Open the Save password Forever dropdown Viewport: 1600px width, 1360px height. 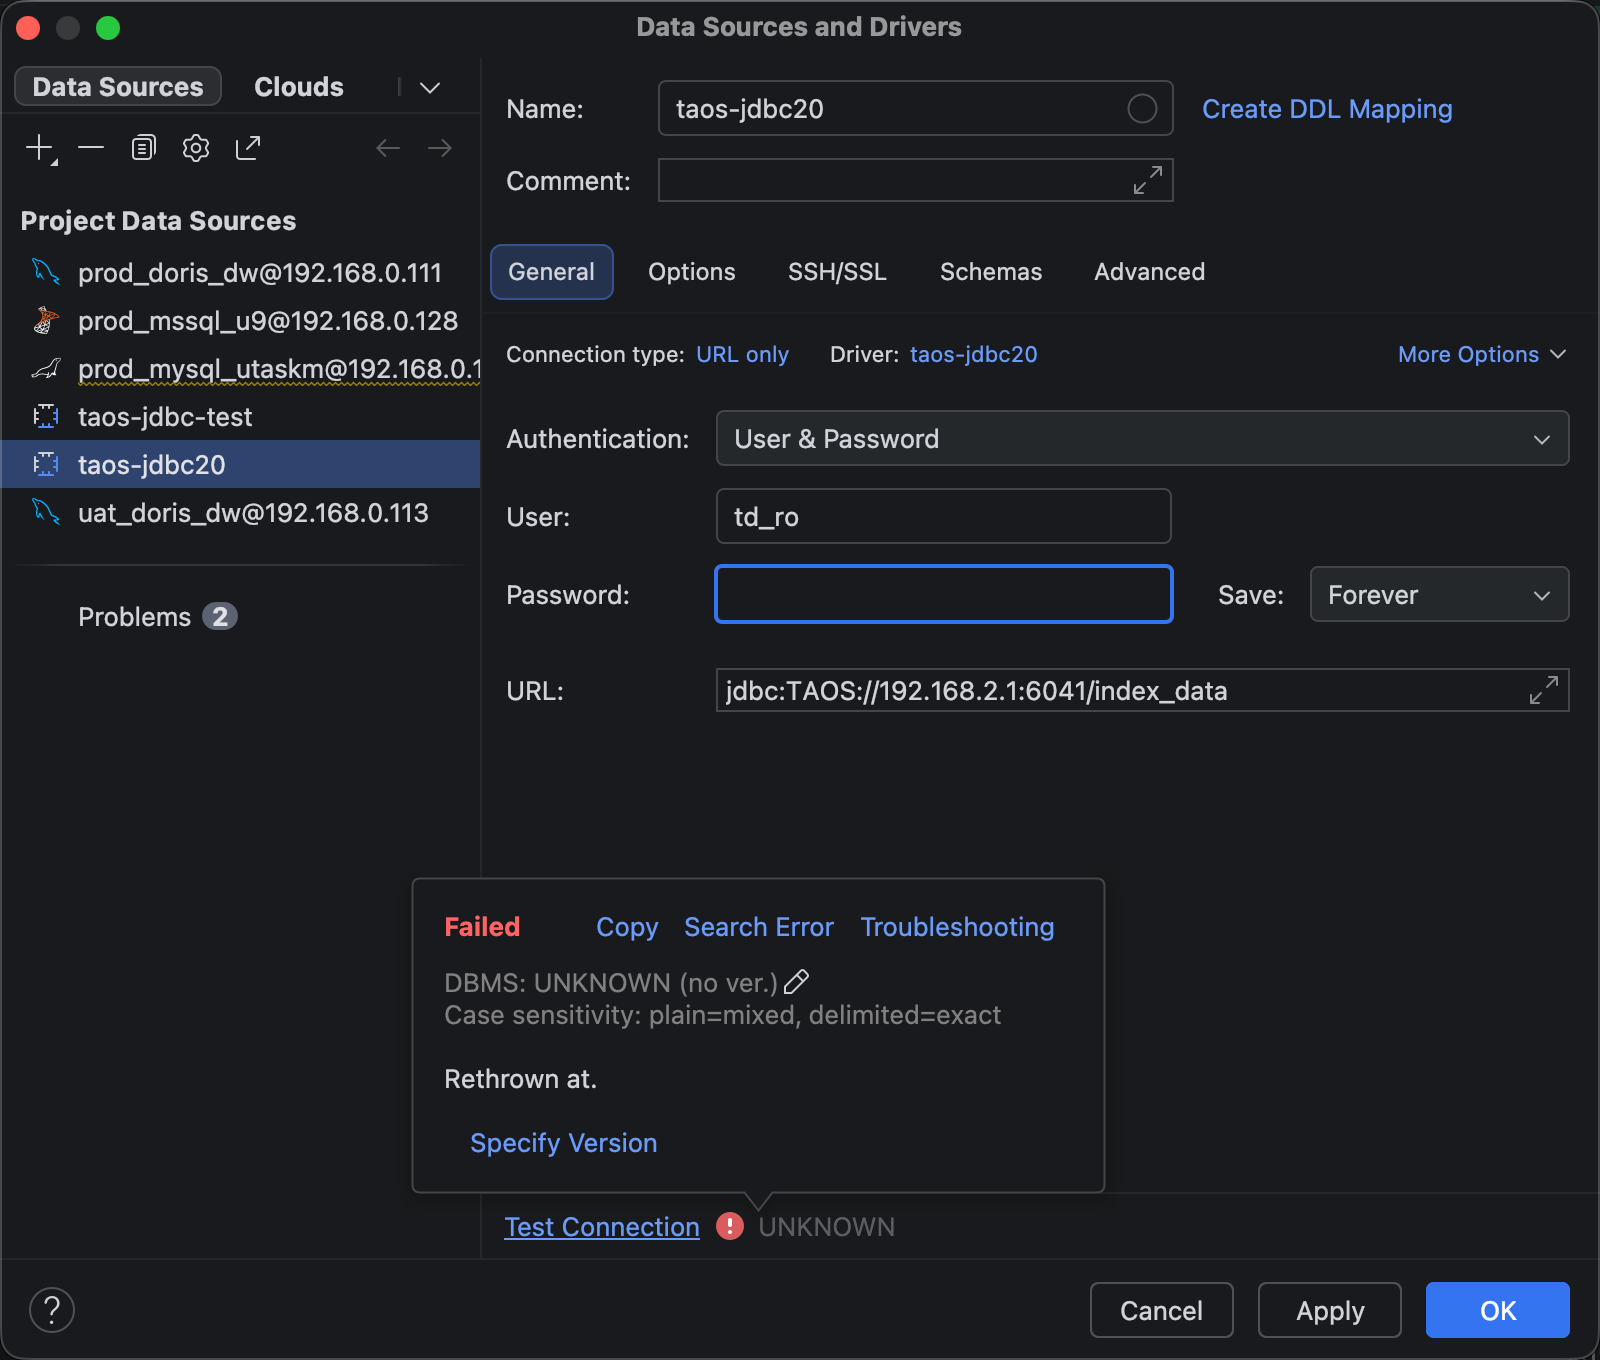coord(1438,595)
